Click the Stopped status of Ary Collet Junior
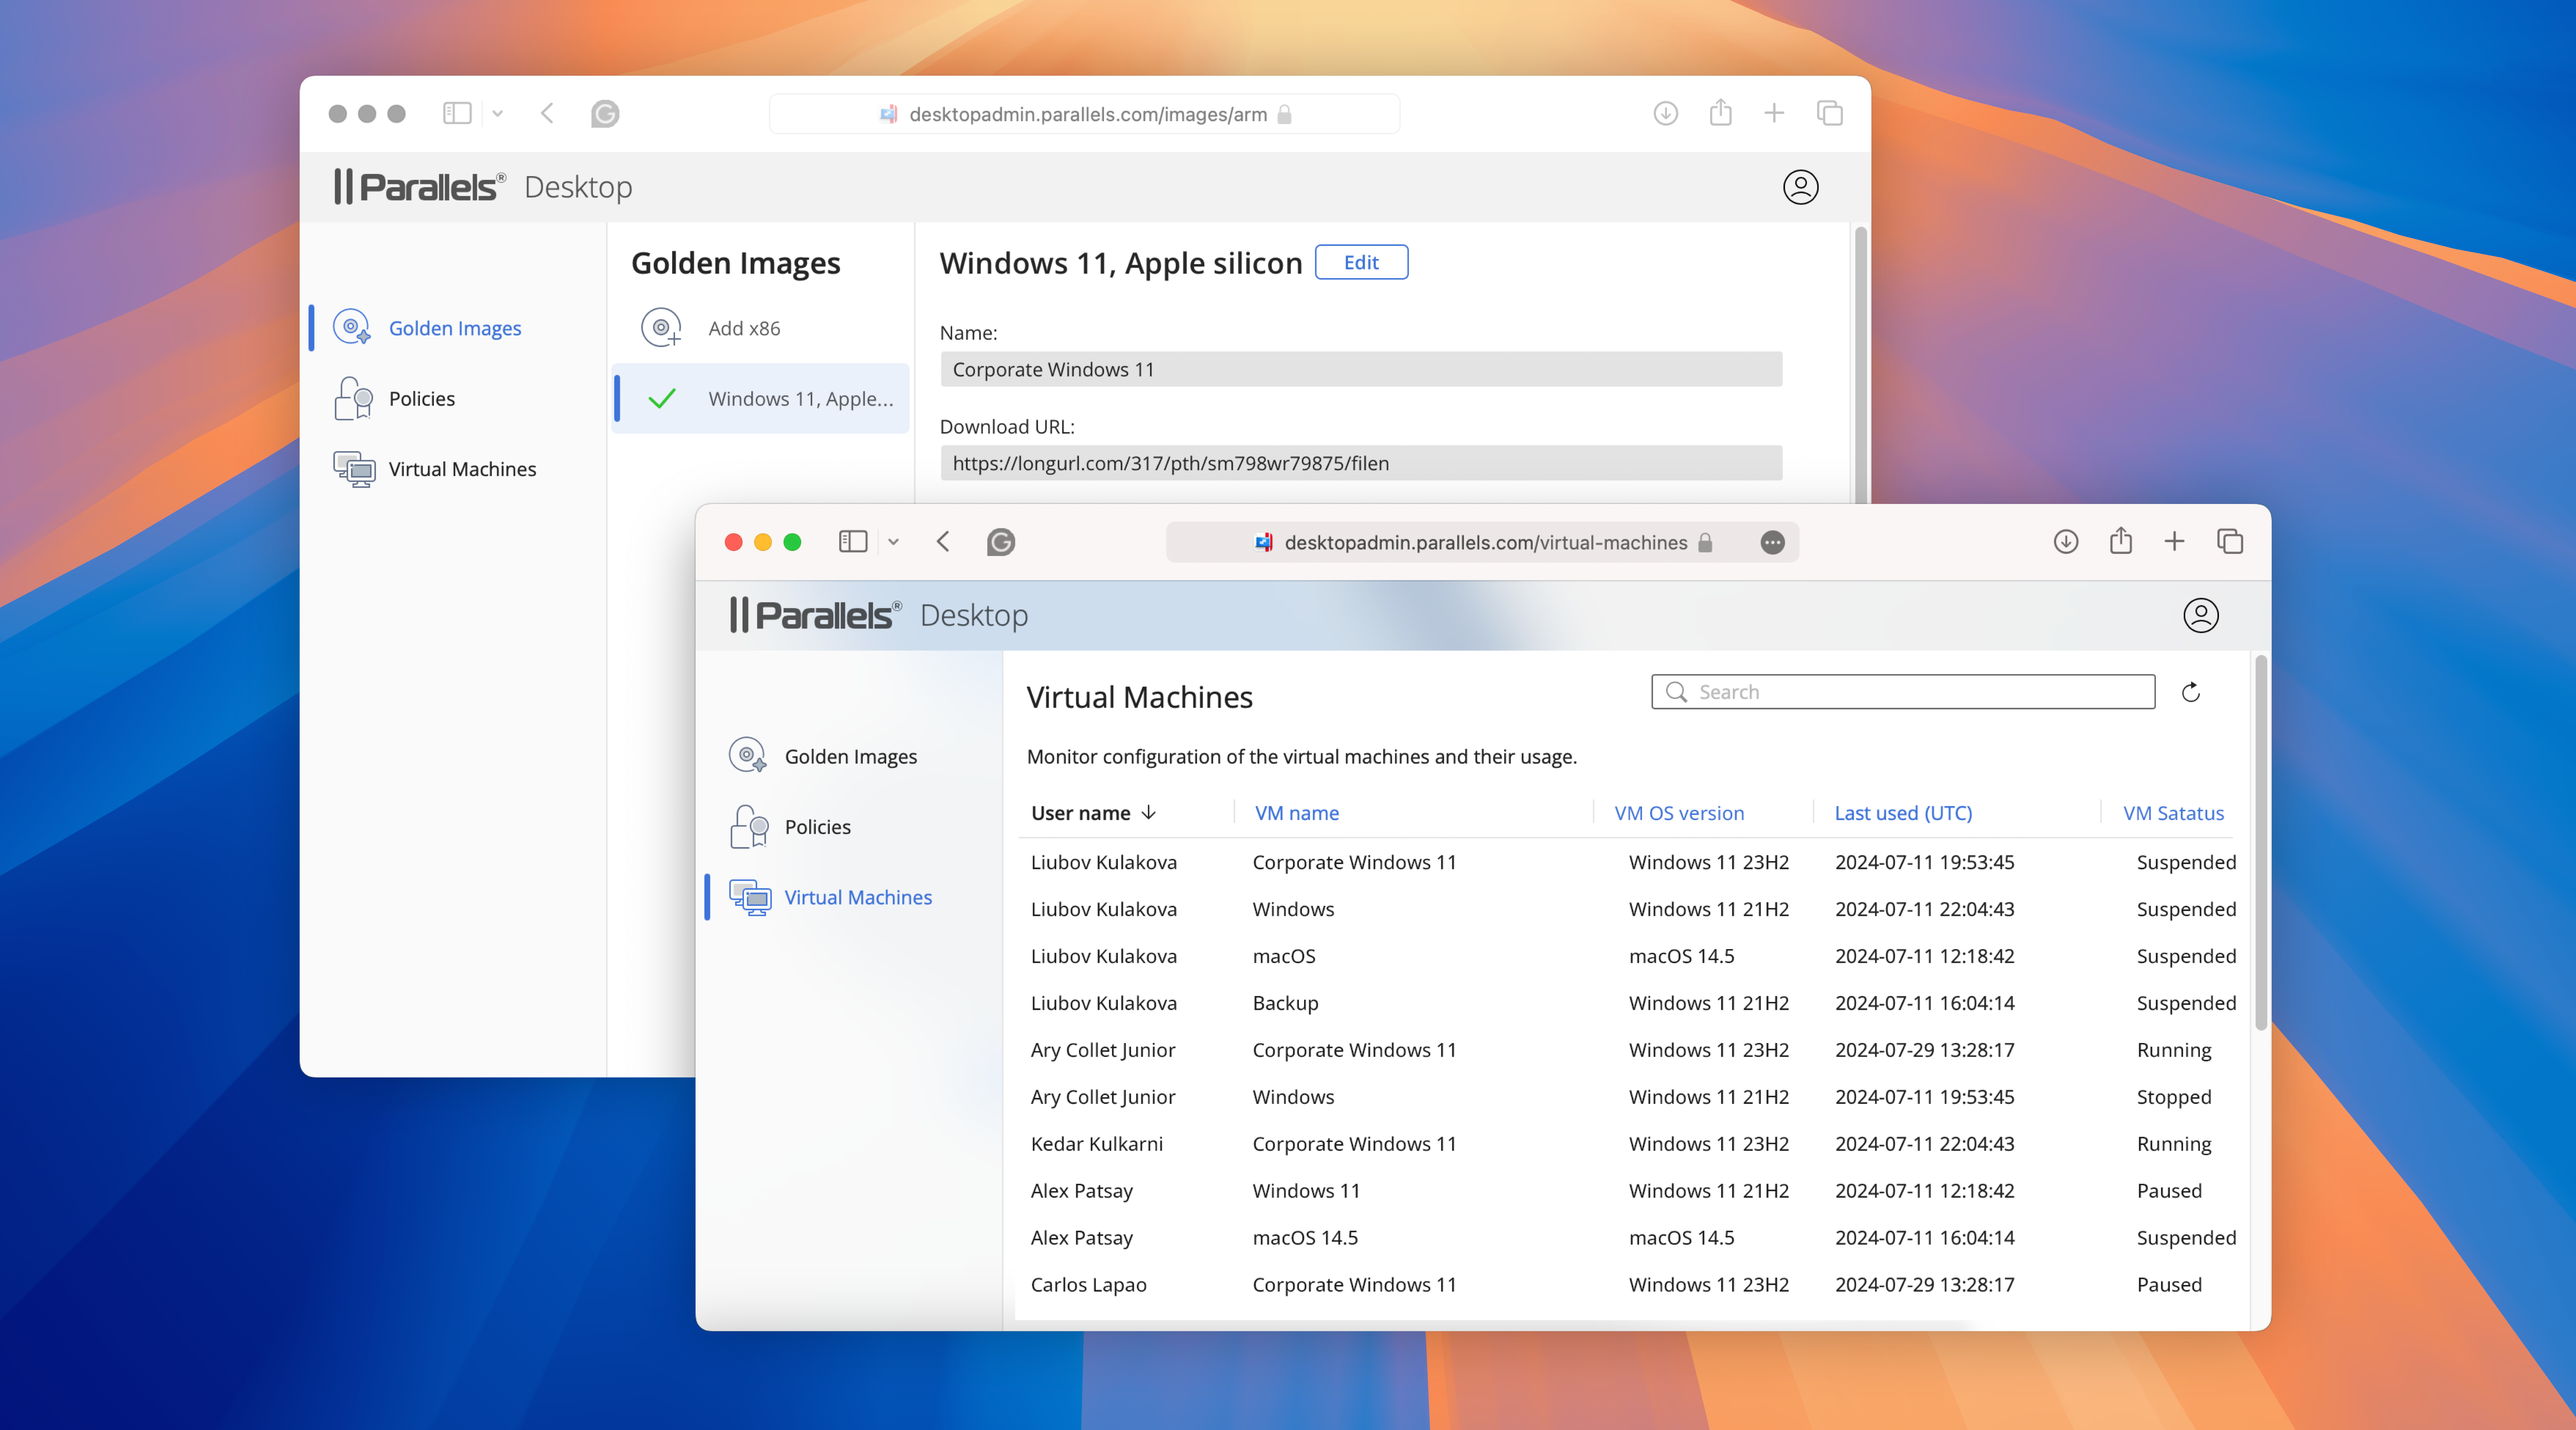Viewport: 2576px width, 1430px height. (x=2174, y=1097)
